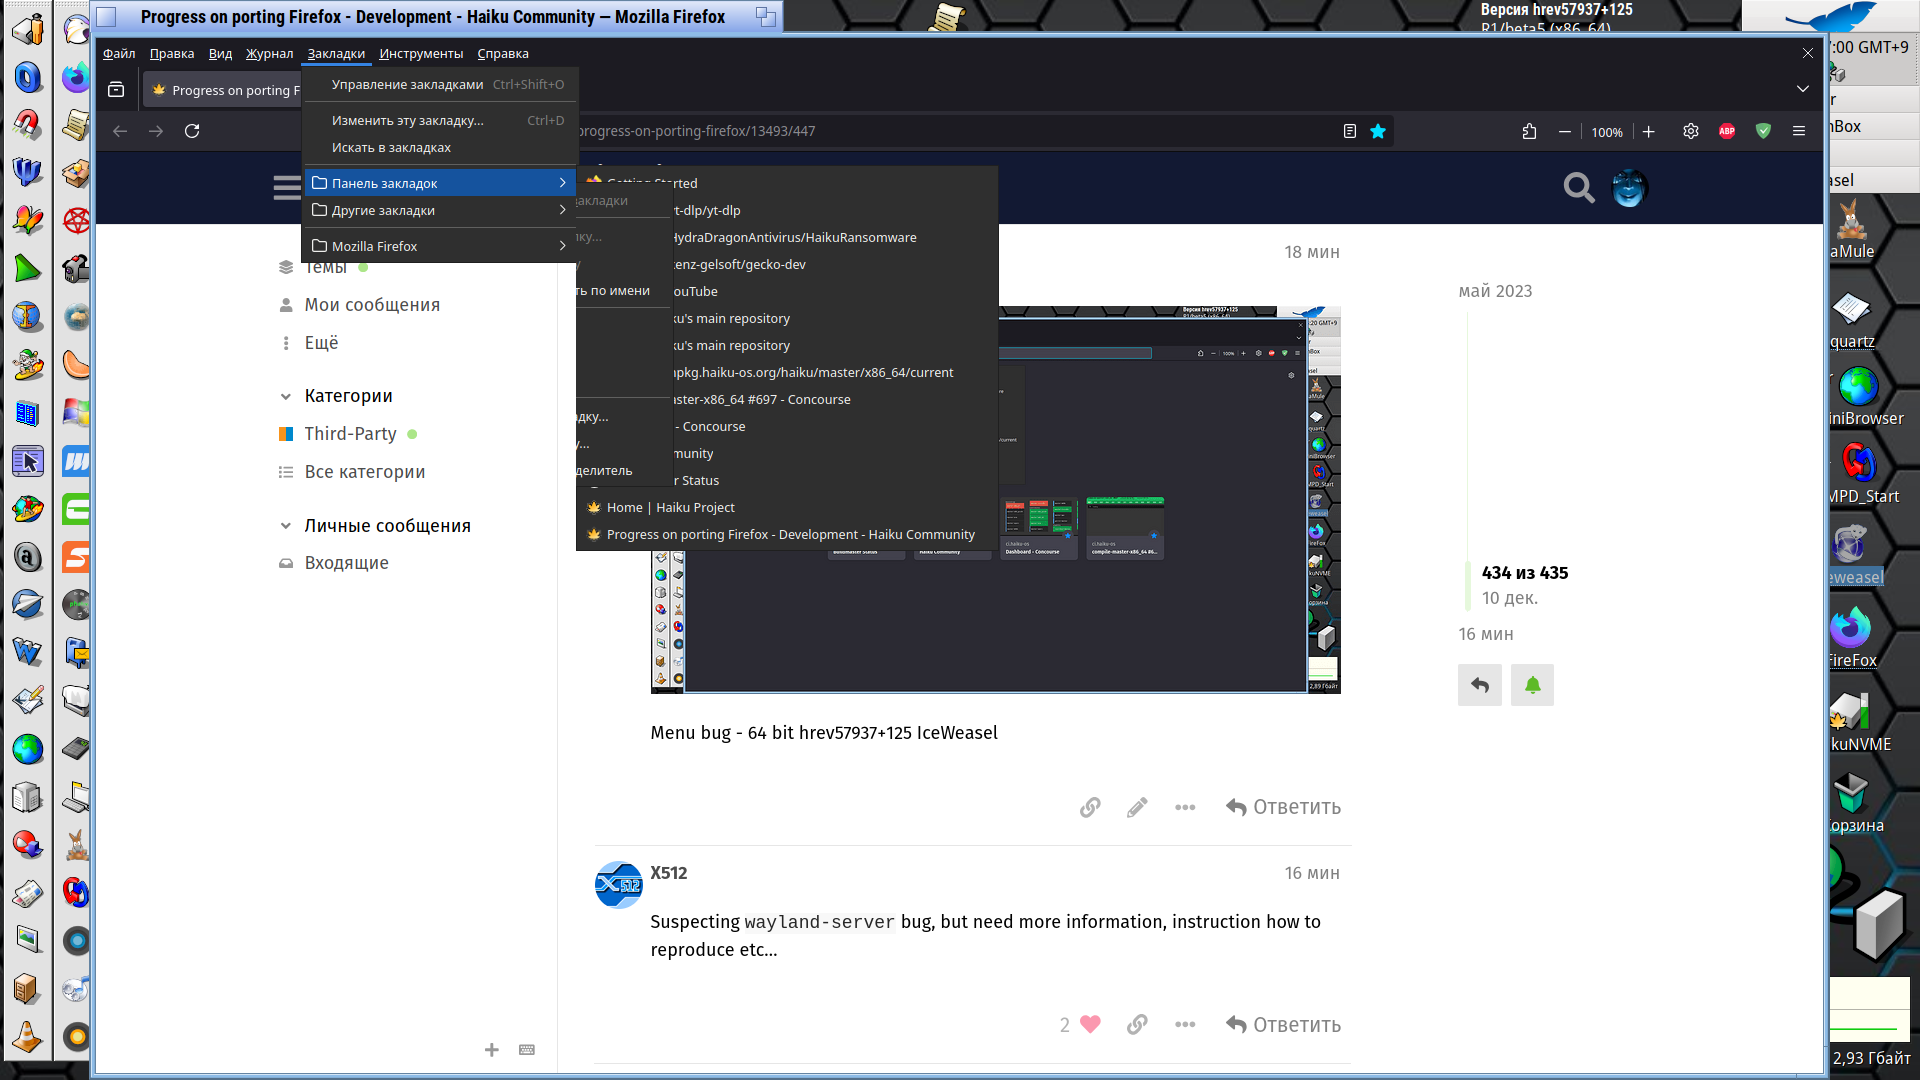Choose Управление закладками menu entry
1920x1080 pixels.
(439, 85)
